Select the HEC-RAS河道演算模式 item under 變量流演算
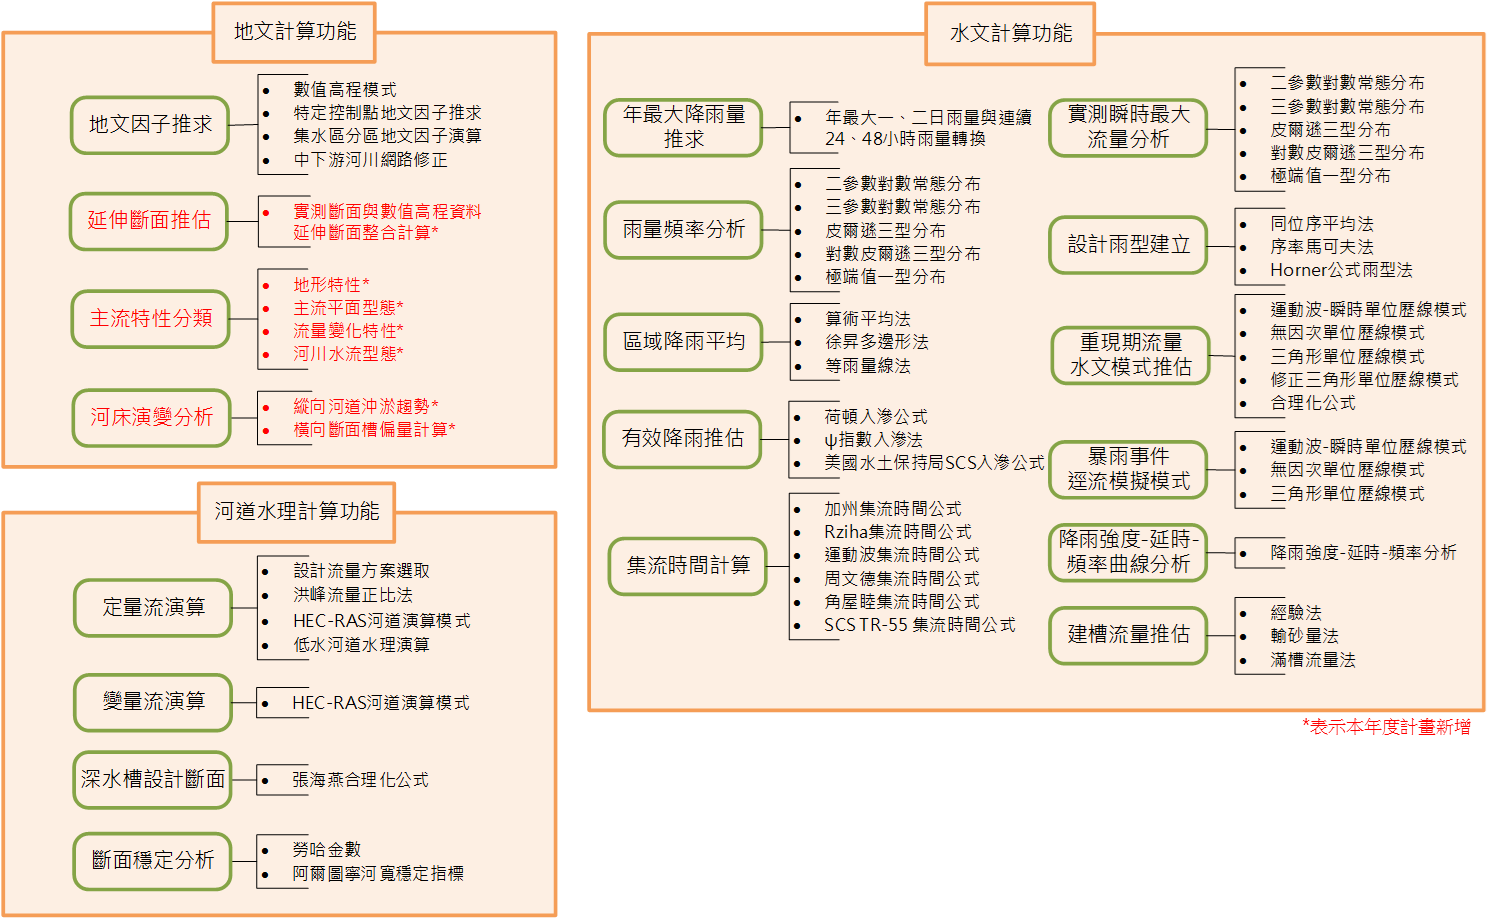 380,703
